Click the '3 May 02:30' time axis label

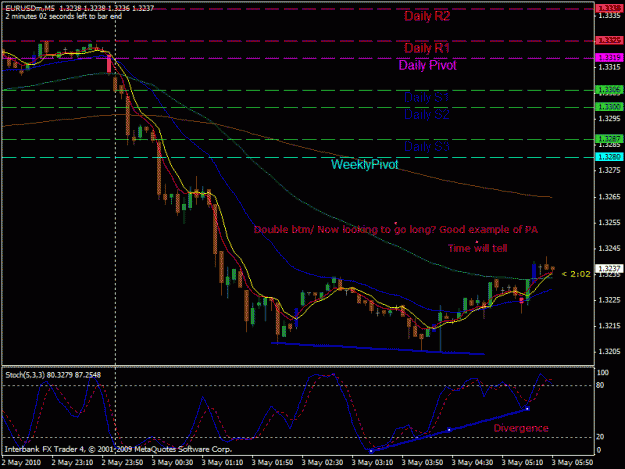coord(322,463)
